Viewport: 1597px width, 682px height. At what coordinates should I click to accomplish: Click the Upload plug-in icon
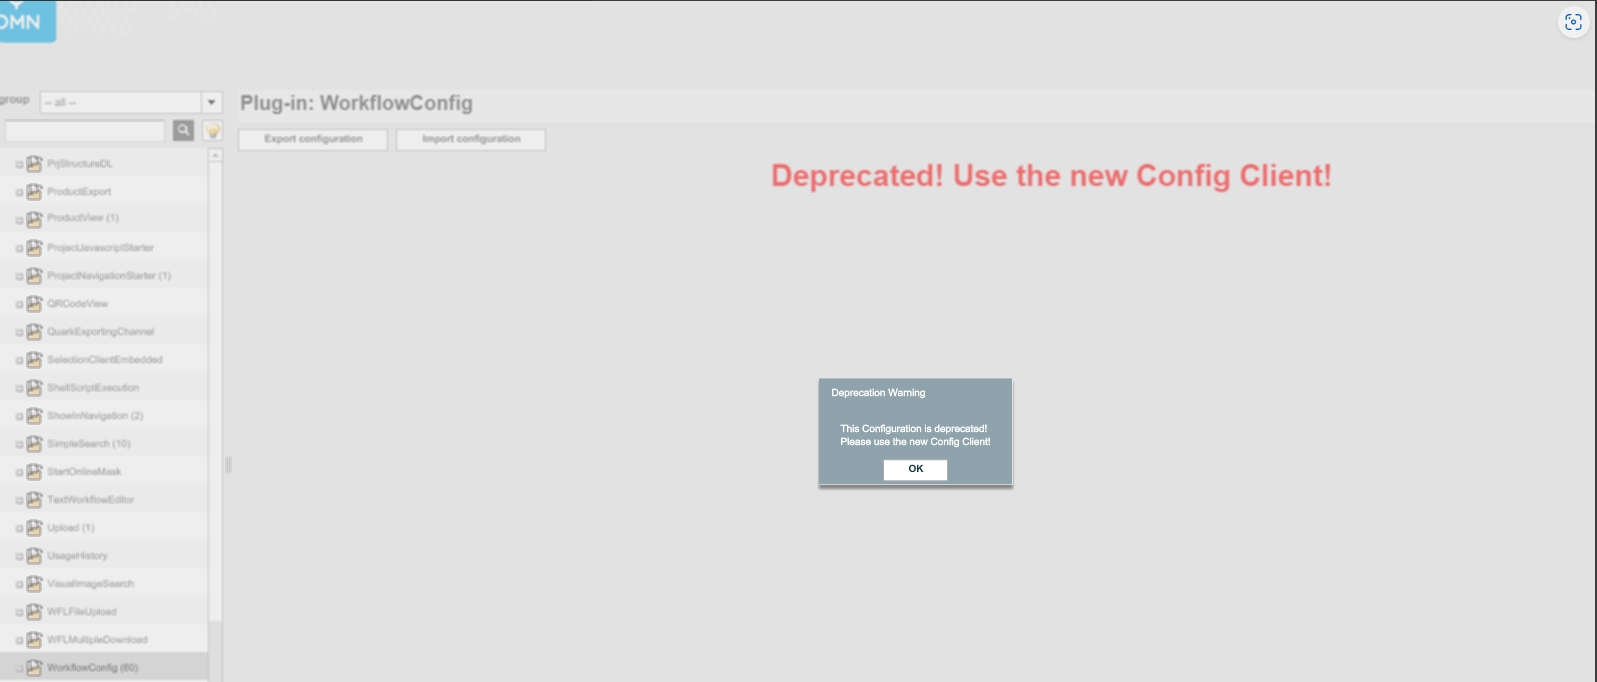(x=35, y=528)
